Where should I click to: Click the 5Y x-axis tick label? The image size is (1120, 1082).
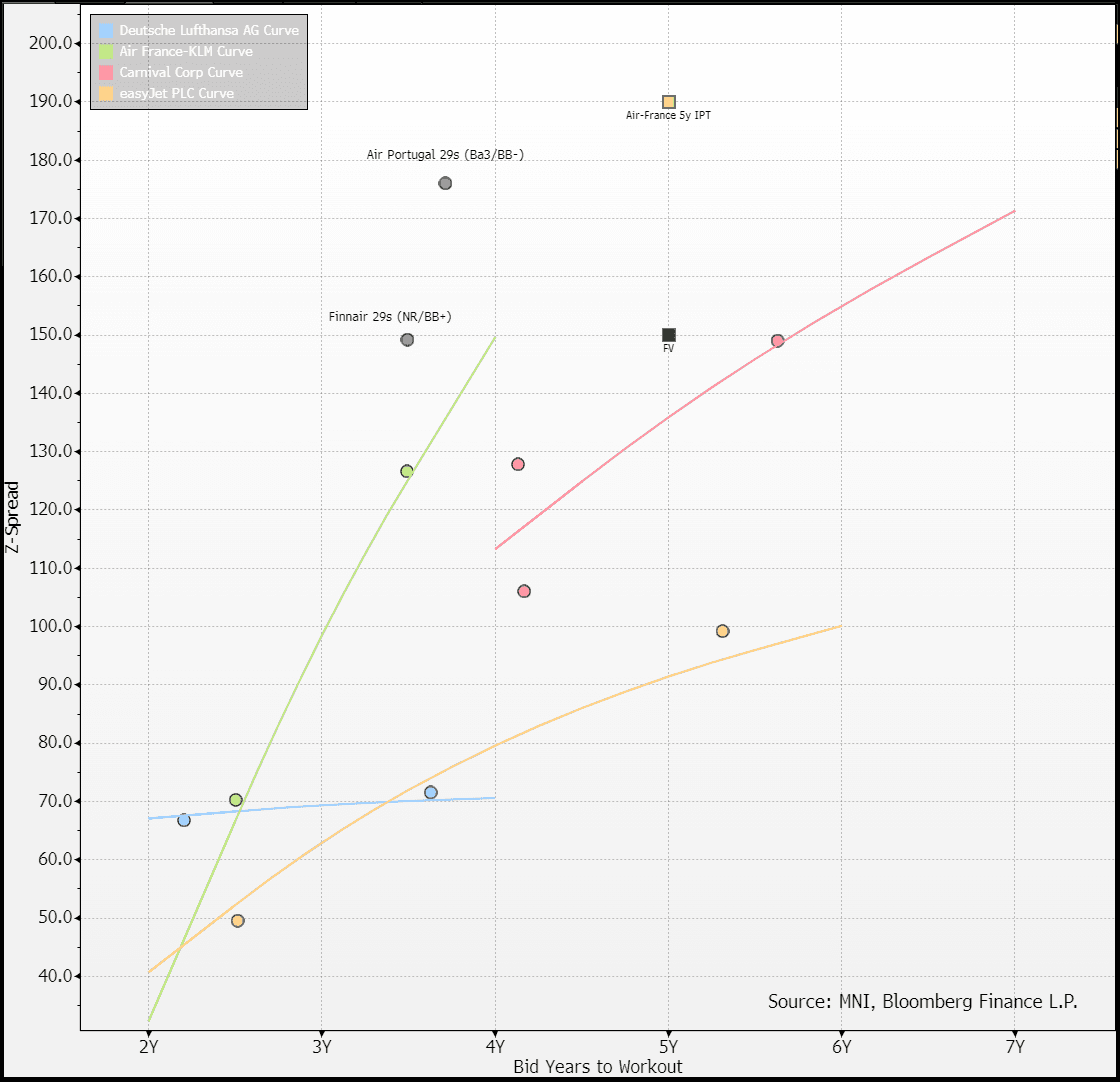pyautogui.click(x=669, y=1047)
